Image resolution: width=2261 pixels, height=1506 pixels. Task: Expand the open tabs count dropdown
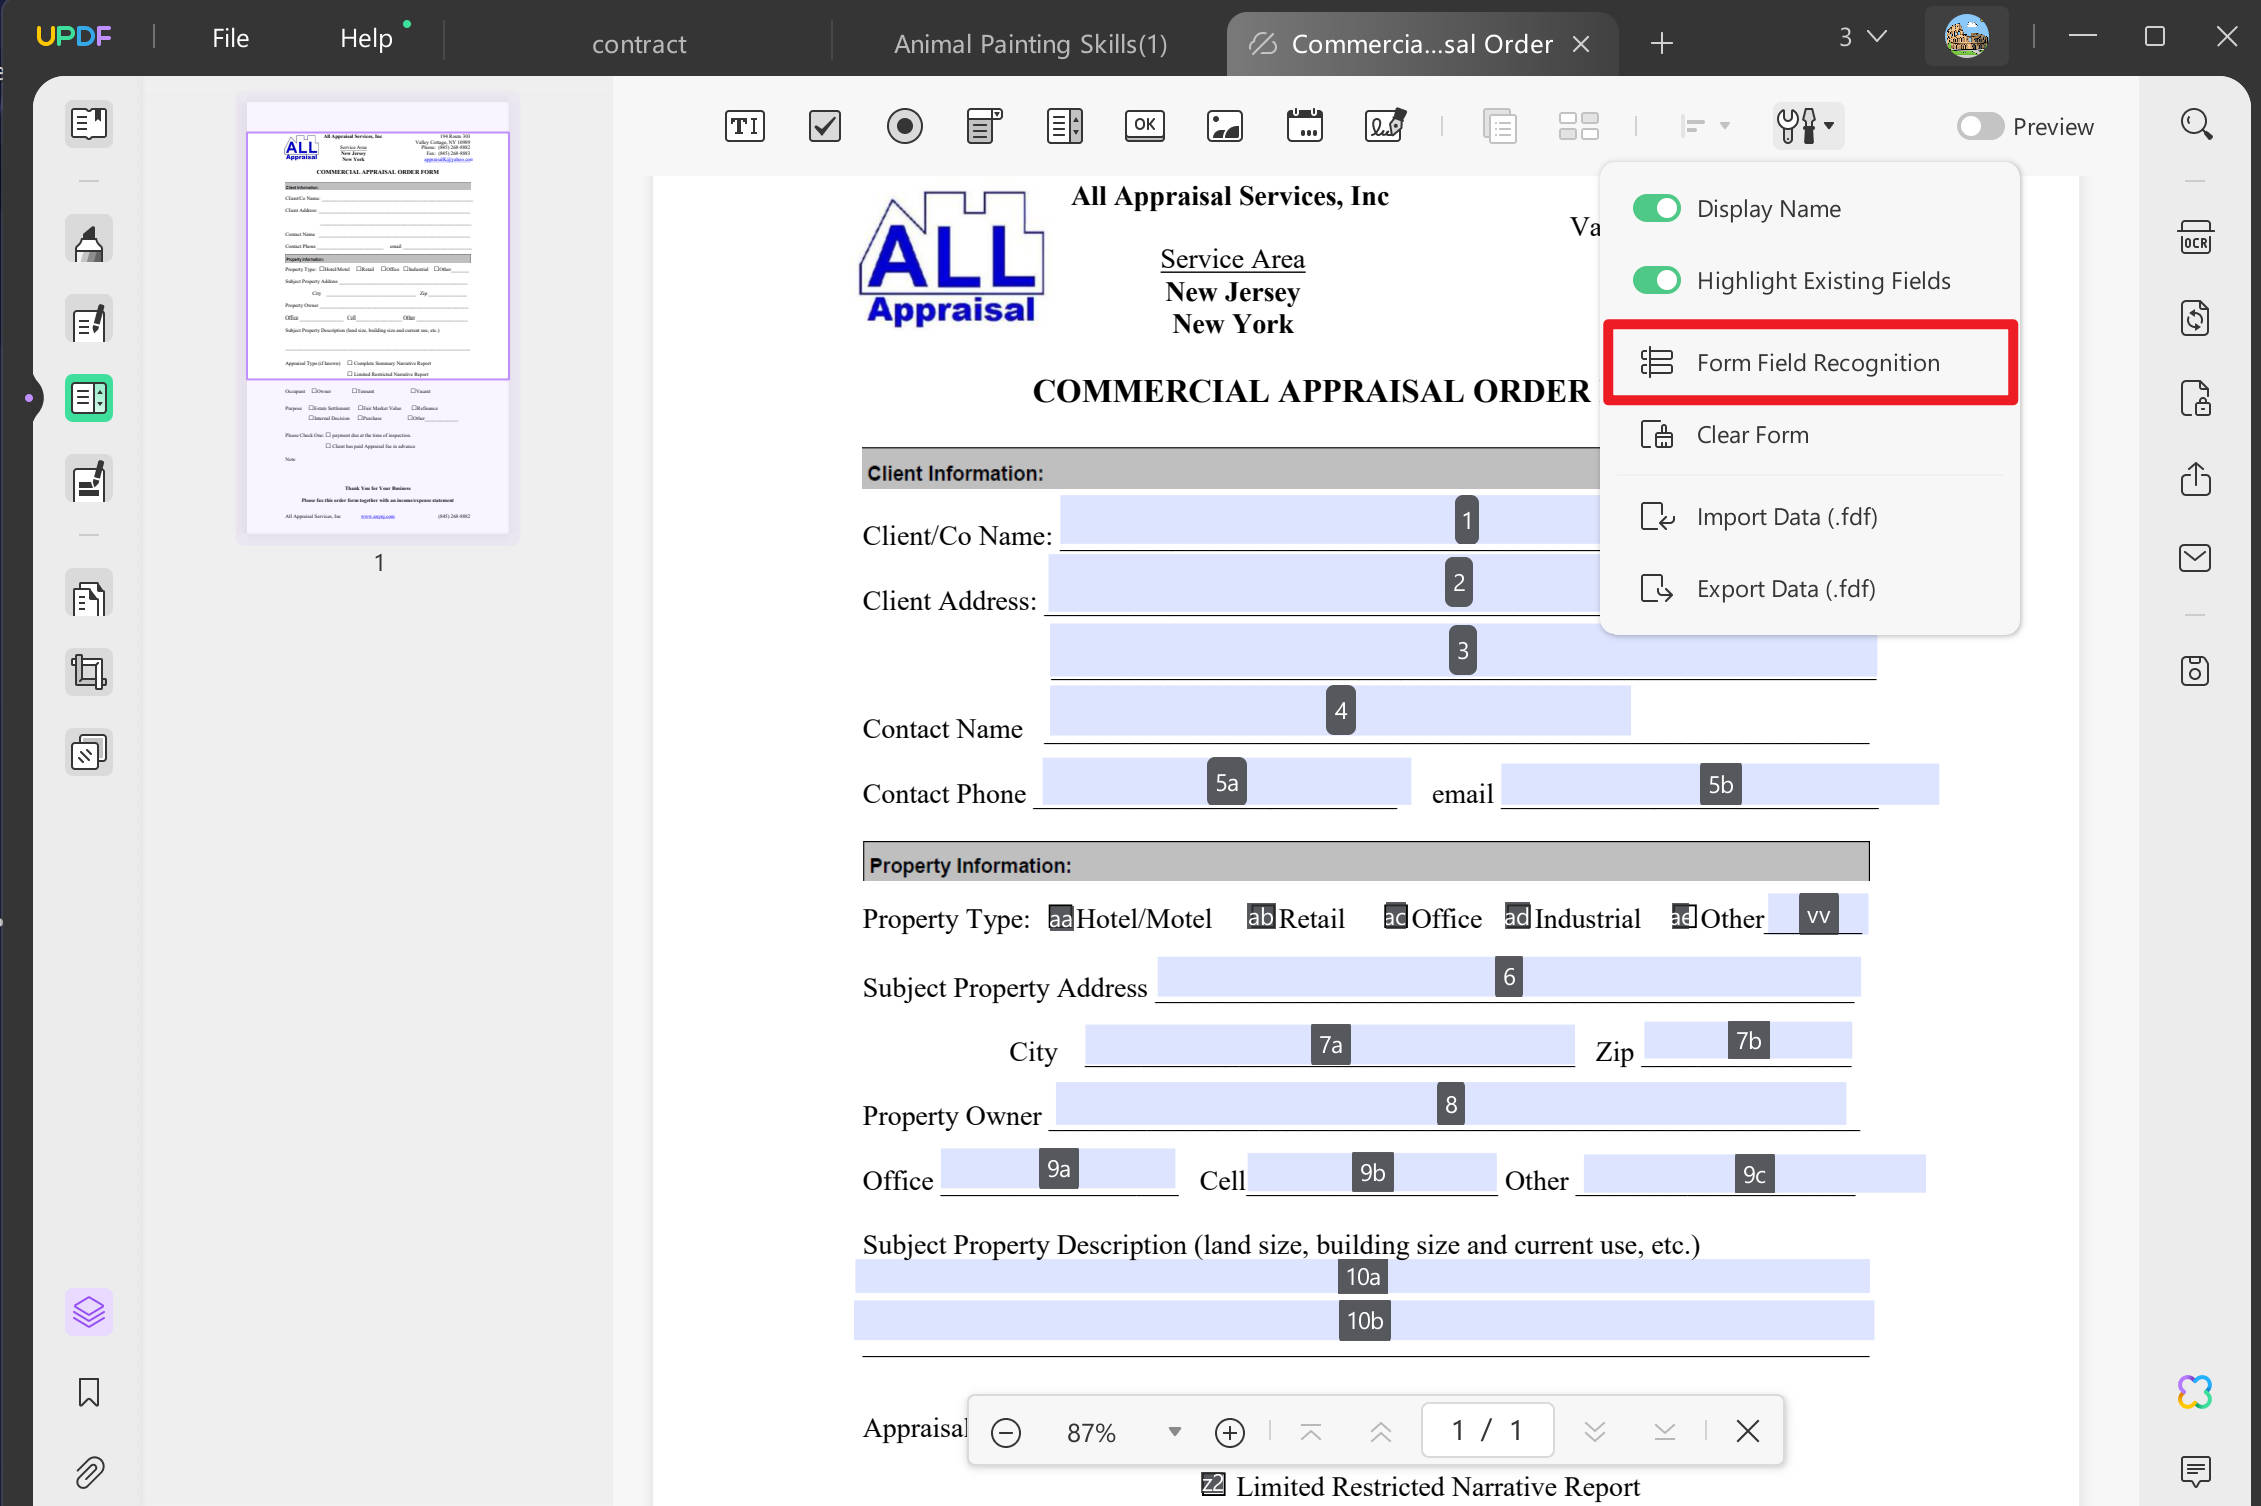tap(1862, 38)
